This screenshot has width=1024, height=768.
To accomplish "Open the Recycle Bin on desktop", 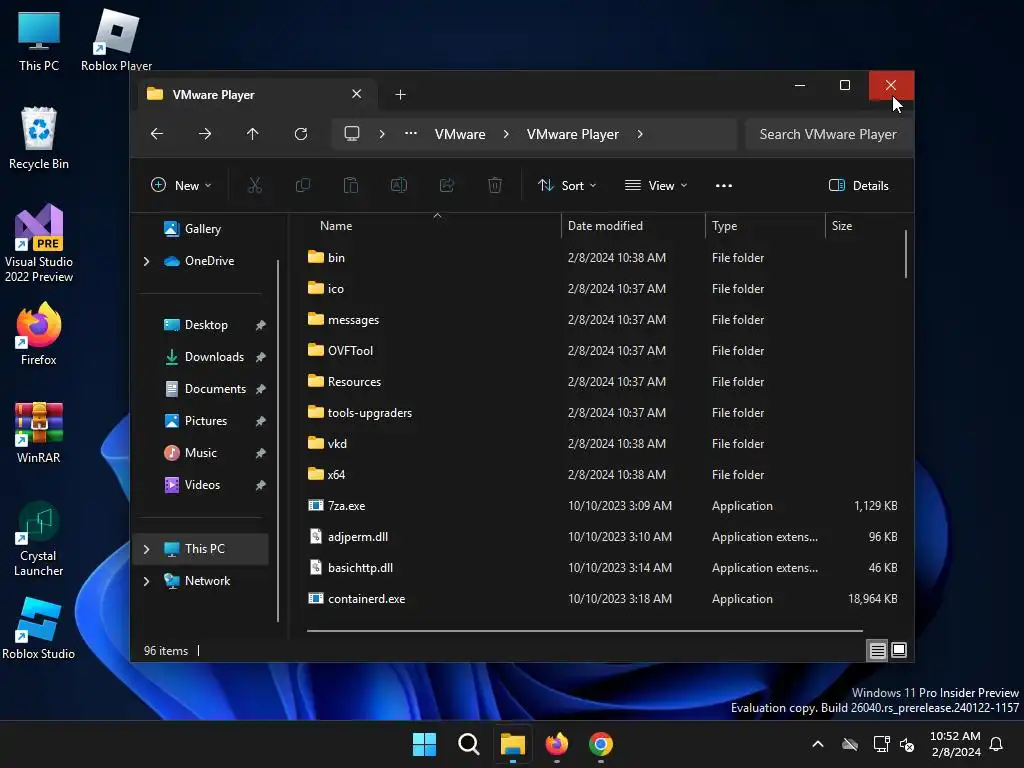I will [x=39, y=138].
